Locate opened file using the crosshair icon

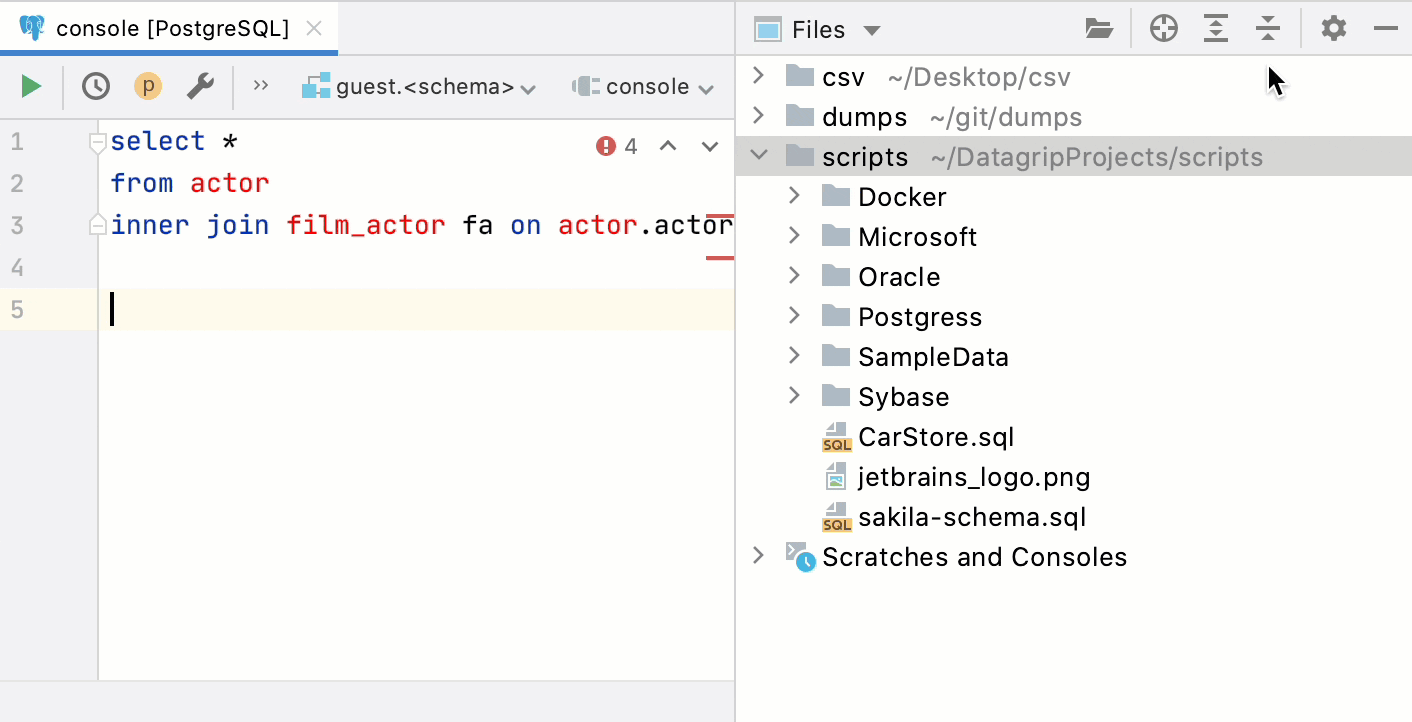tap(1163, 28)
